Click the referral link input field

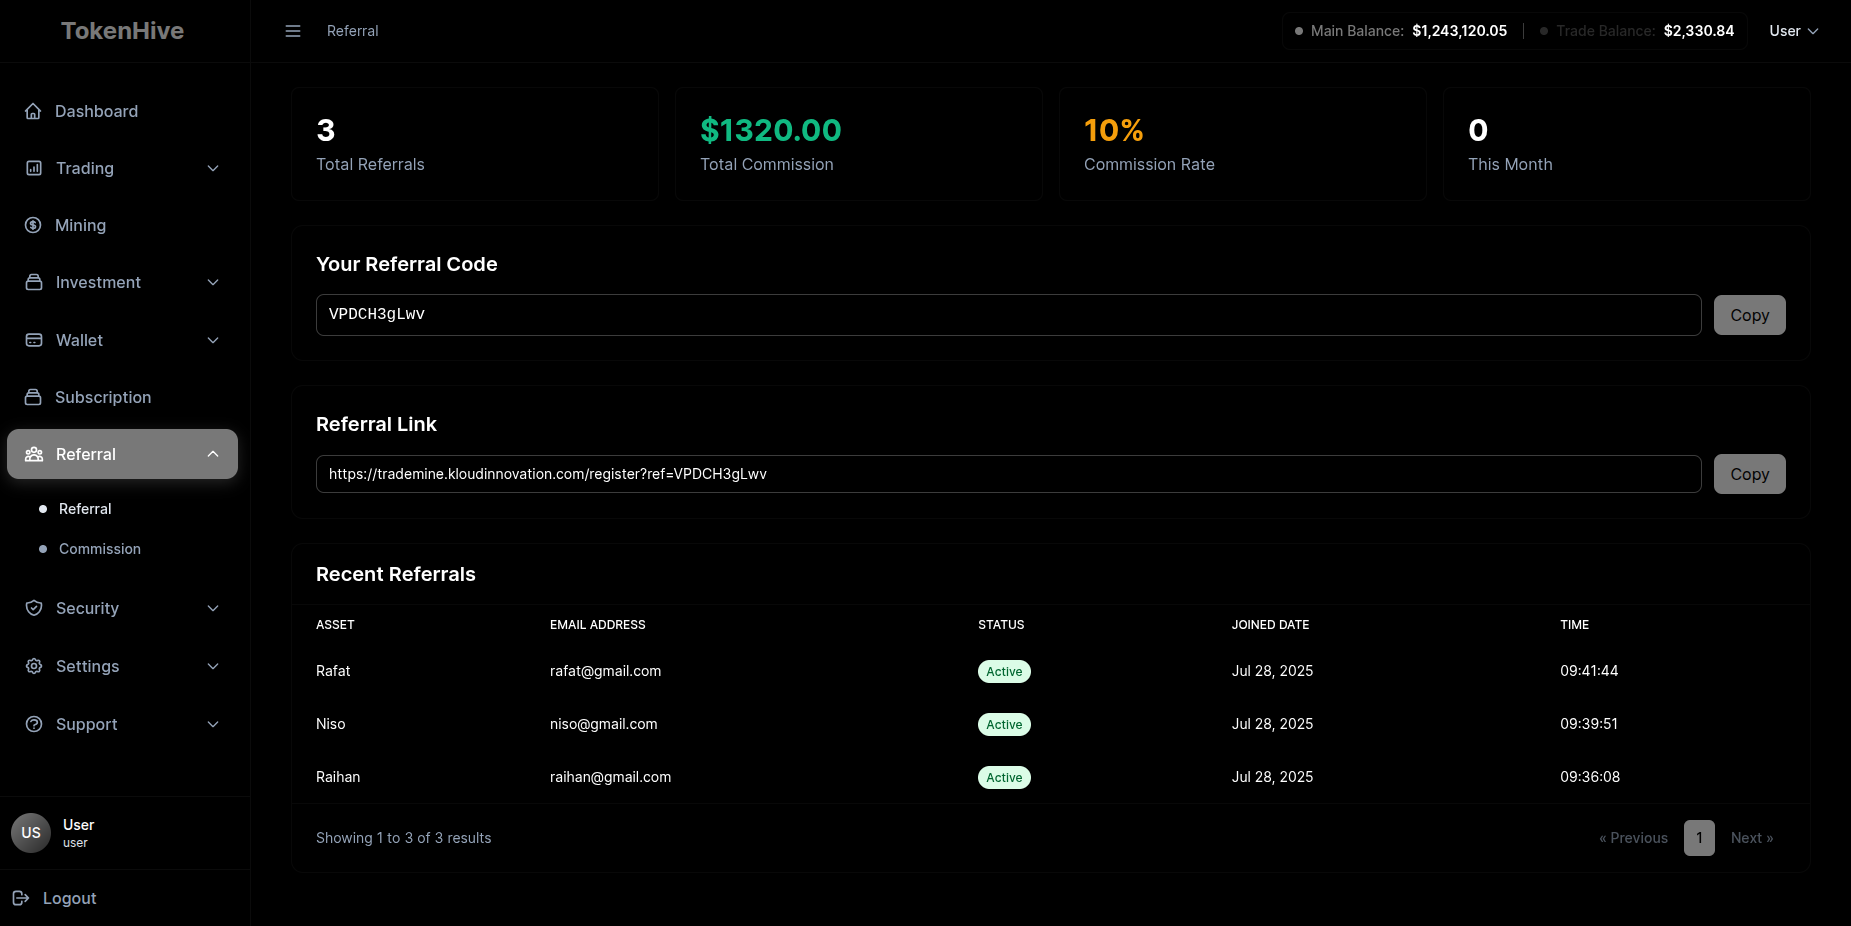tap(1008, 474)
